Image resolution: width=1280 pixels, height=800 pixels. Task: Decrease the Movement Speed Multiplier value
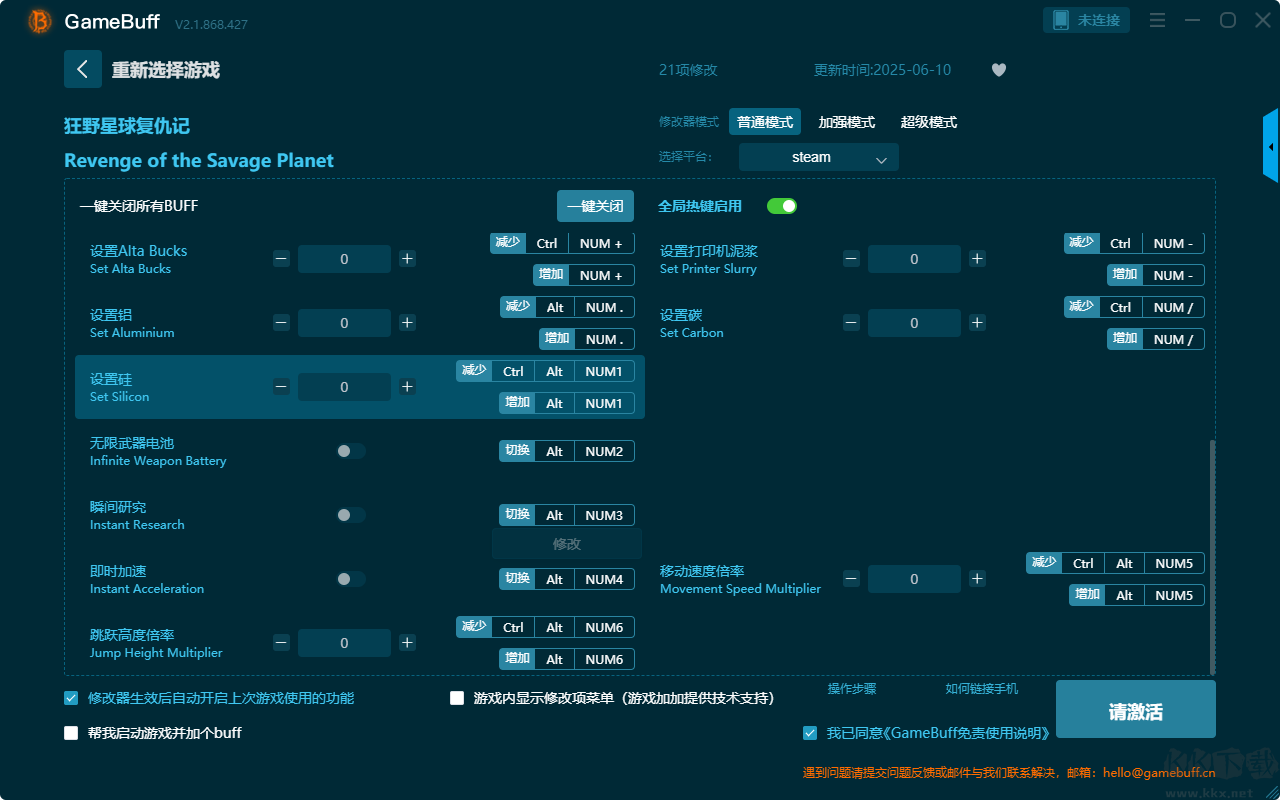coord(851,579)
